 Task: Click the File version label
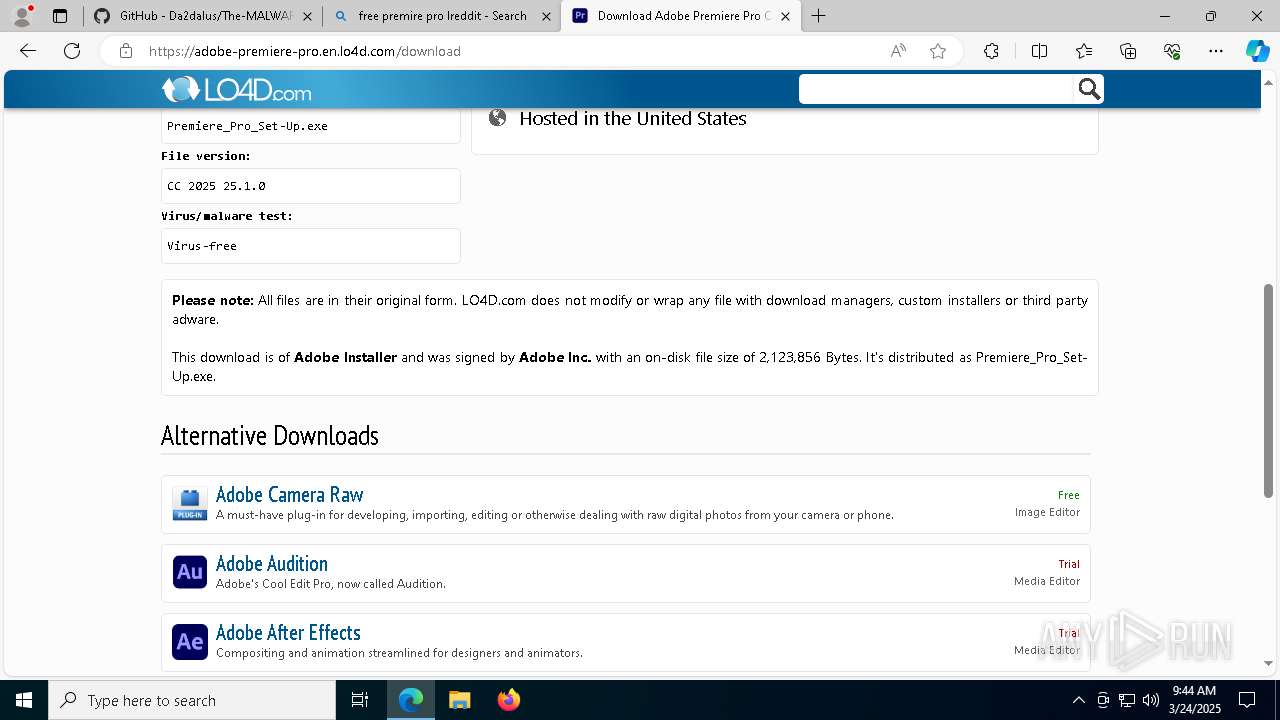[x=206, y=156]
